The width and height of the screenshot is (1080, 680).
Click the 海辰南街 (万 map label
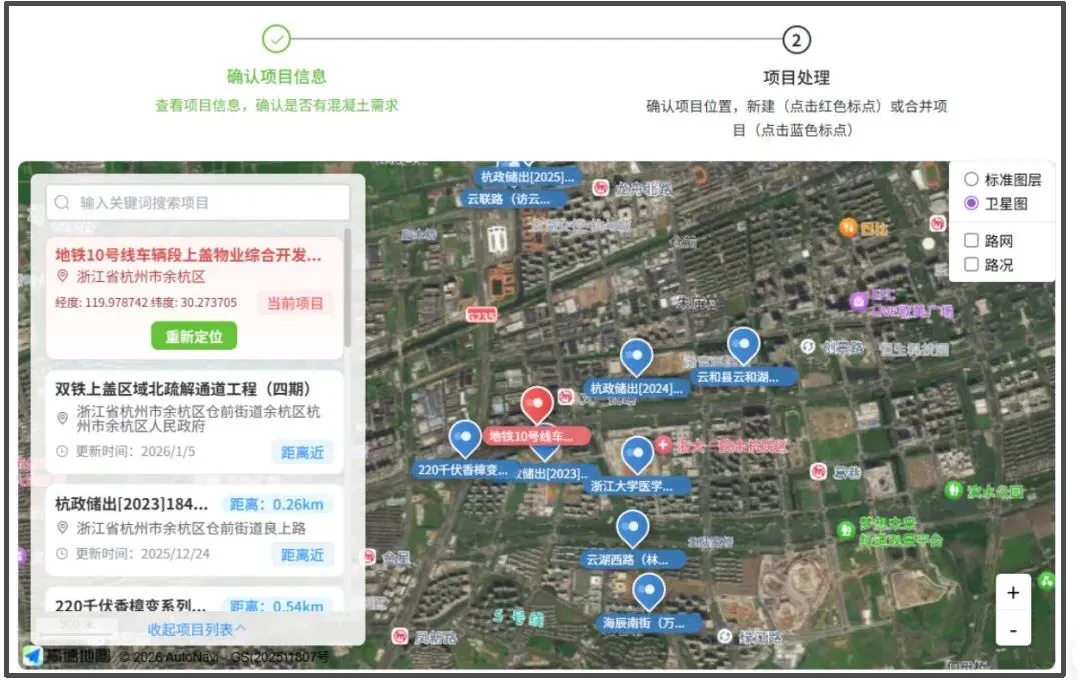[x=649, y=623]
